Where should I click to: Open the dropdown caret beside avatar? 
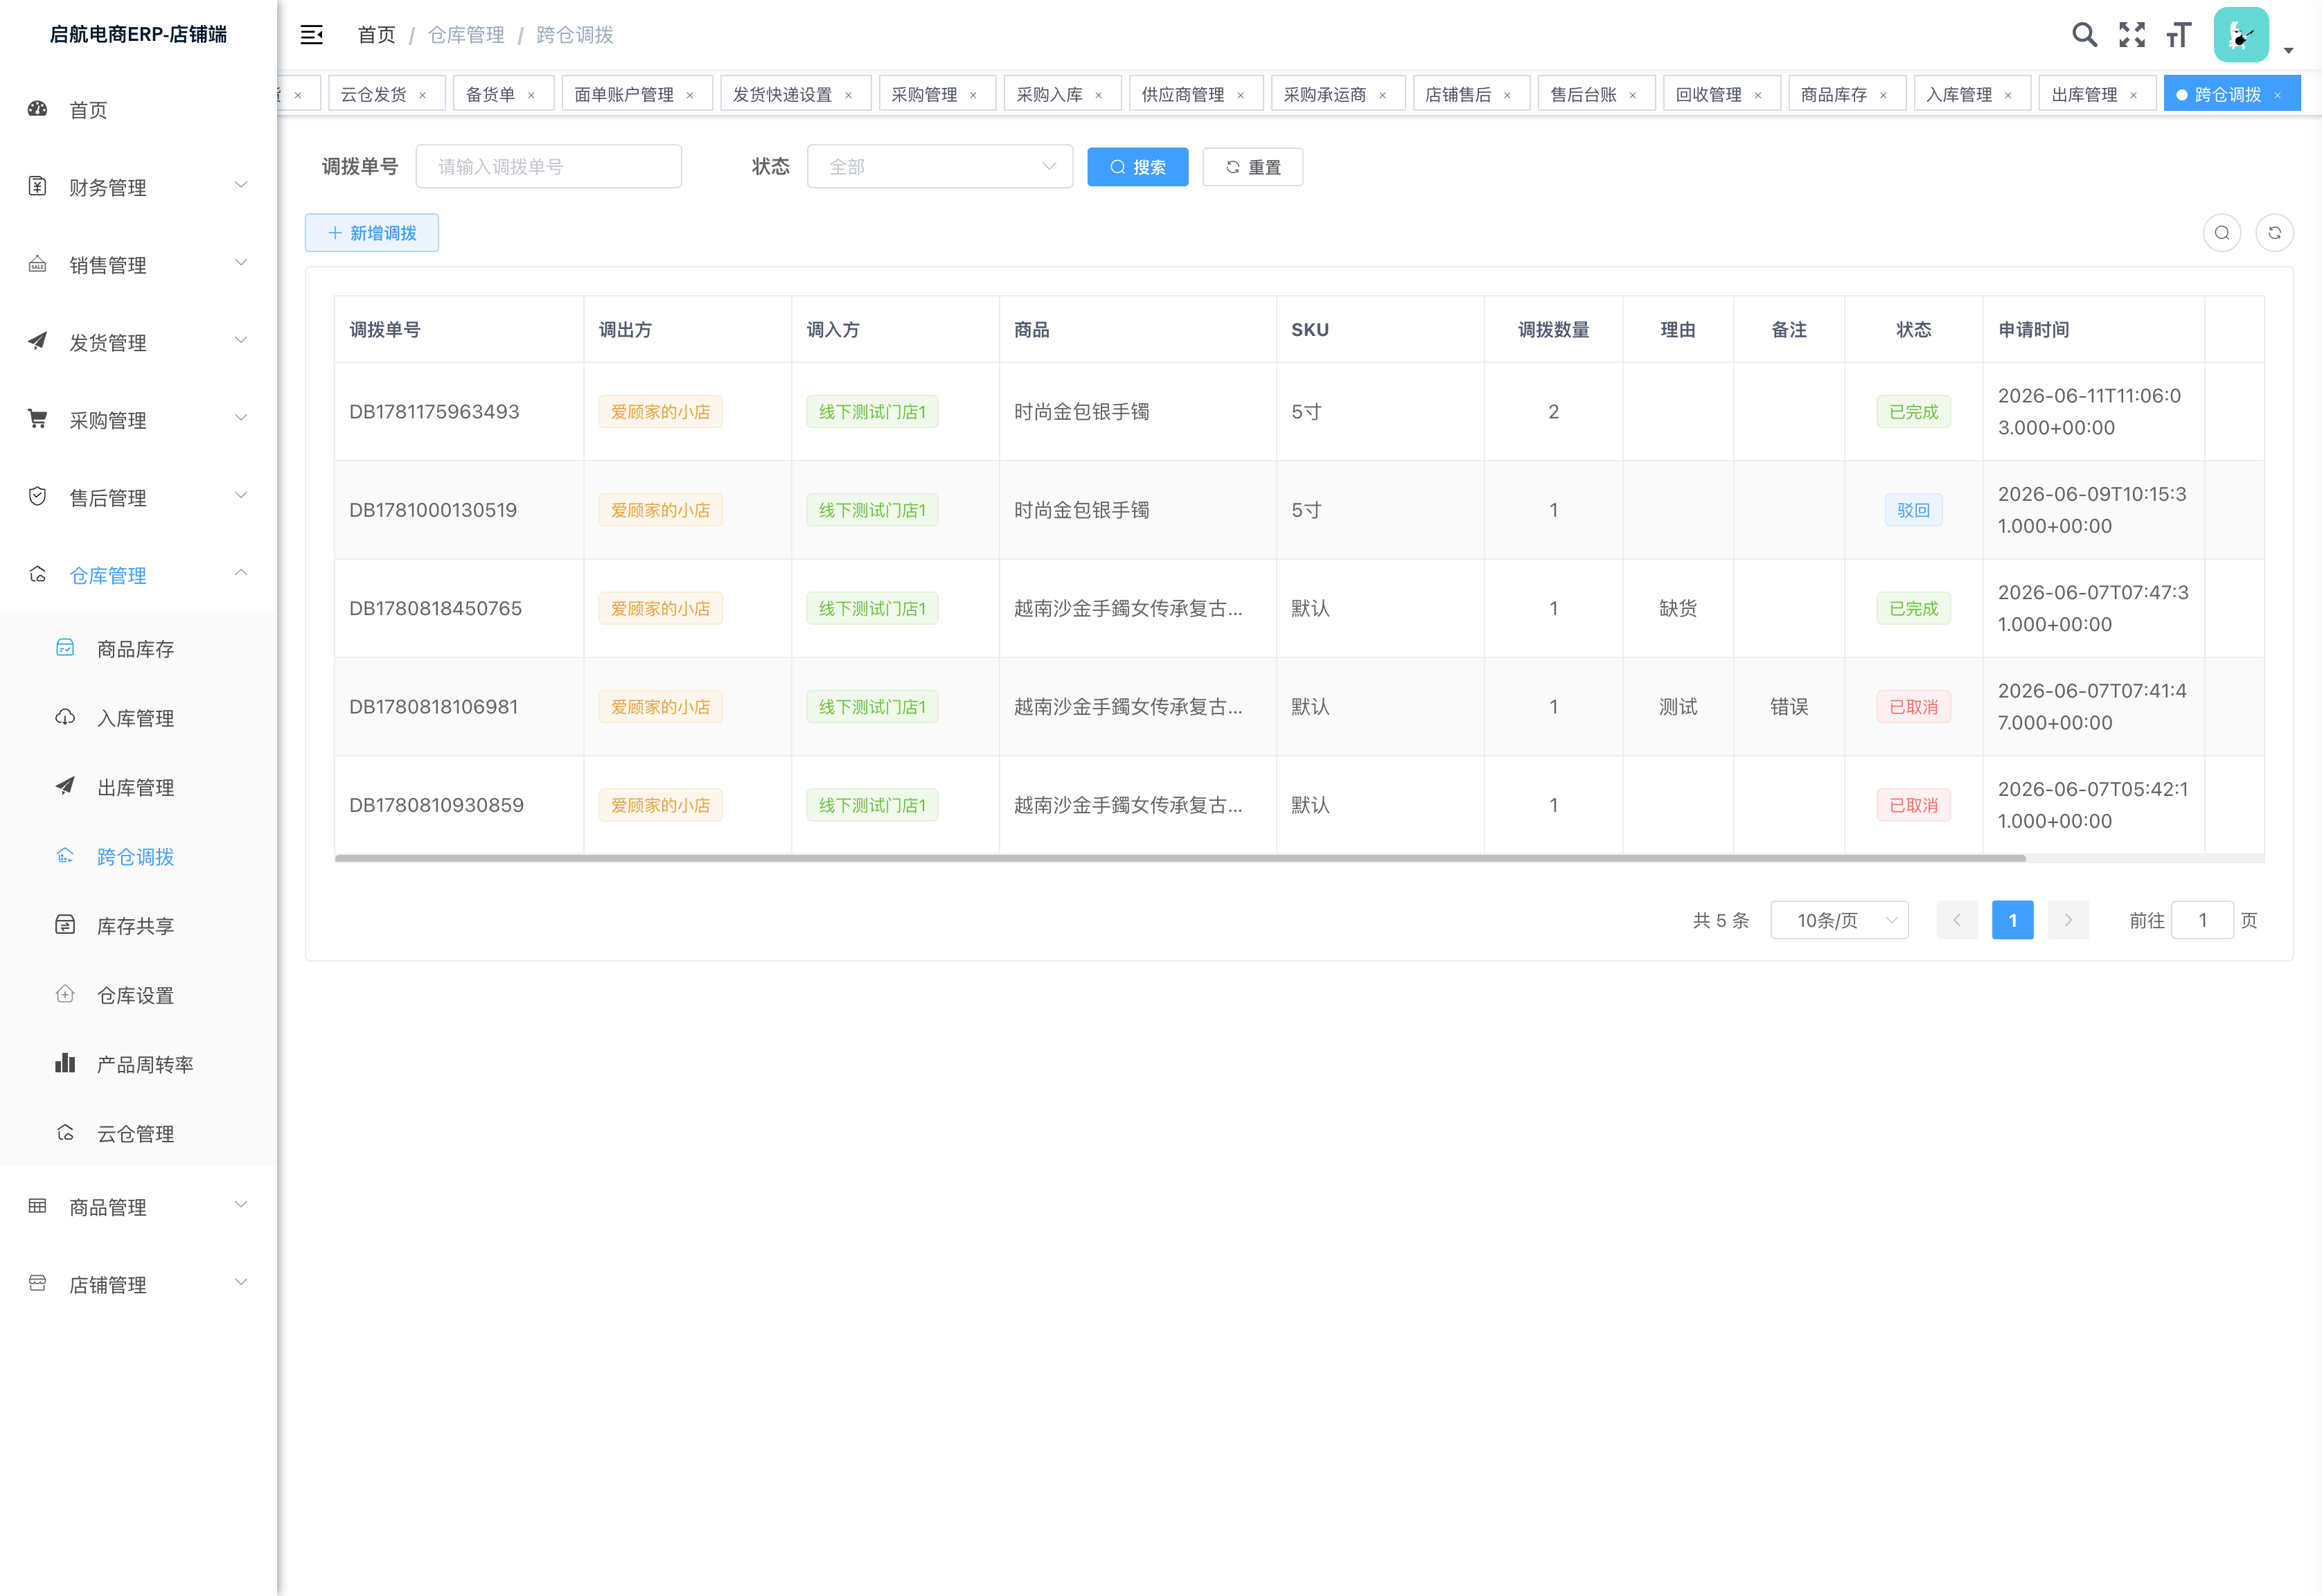point(2289,50)
